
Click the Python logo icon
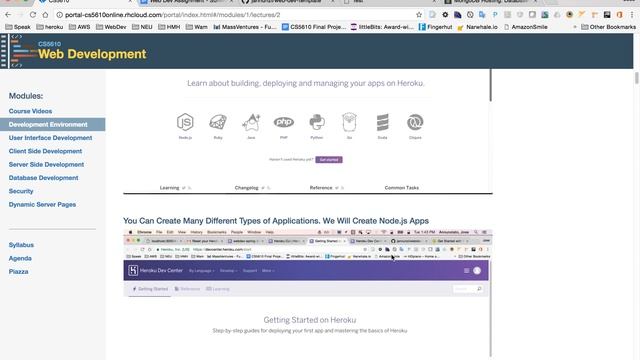[x=317, y=122]
